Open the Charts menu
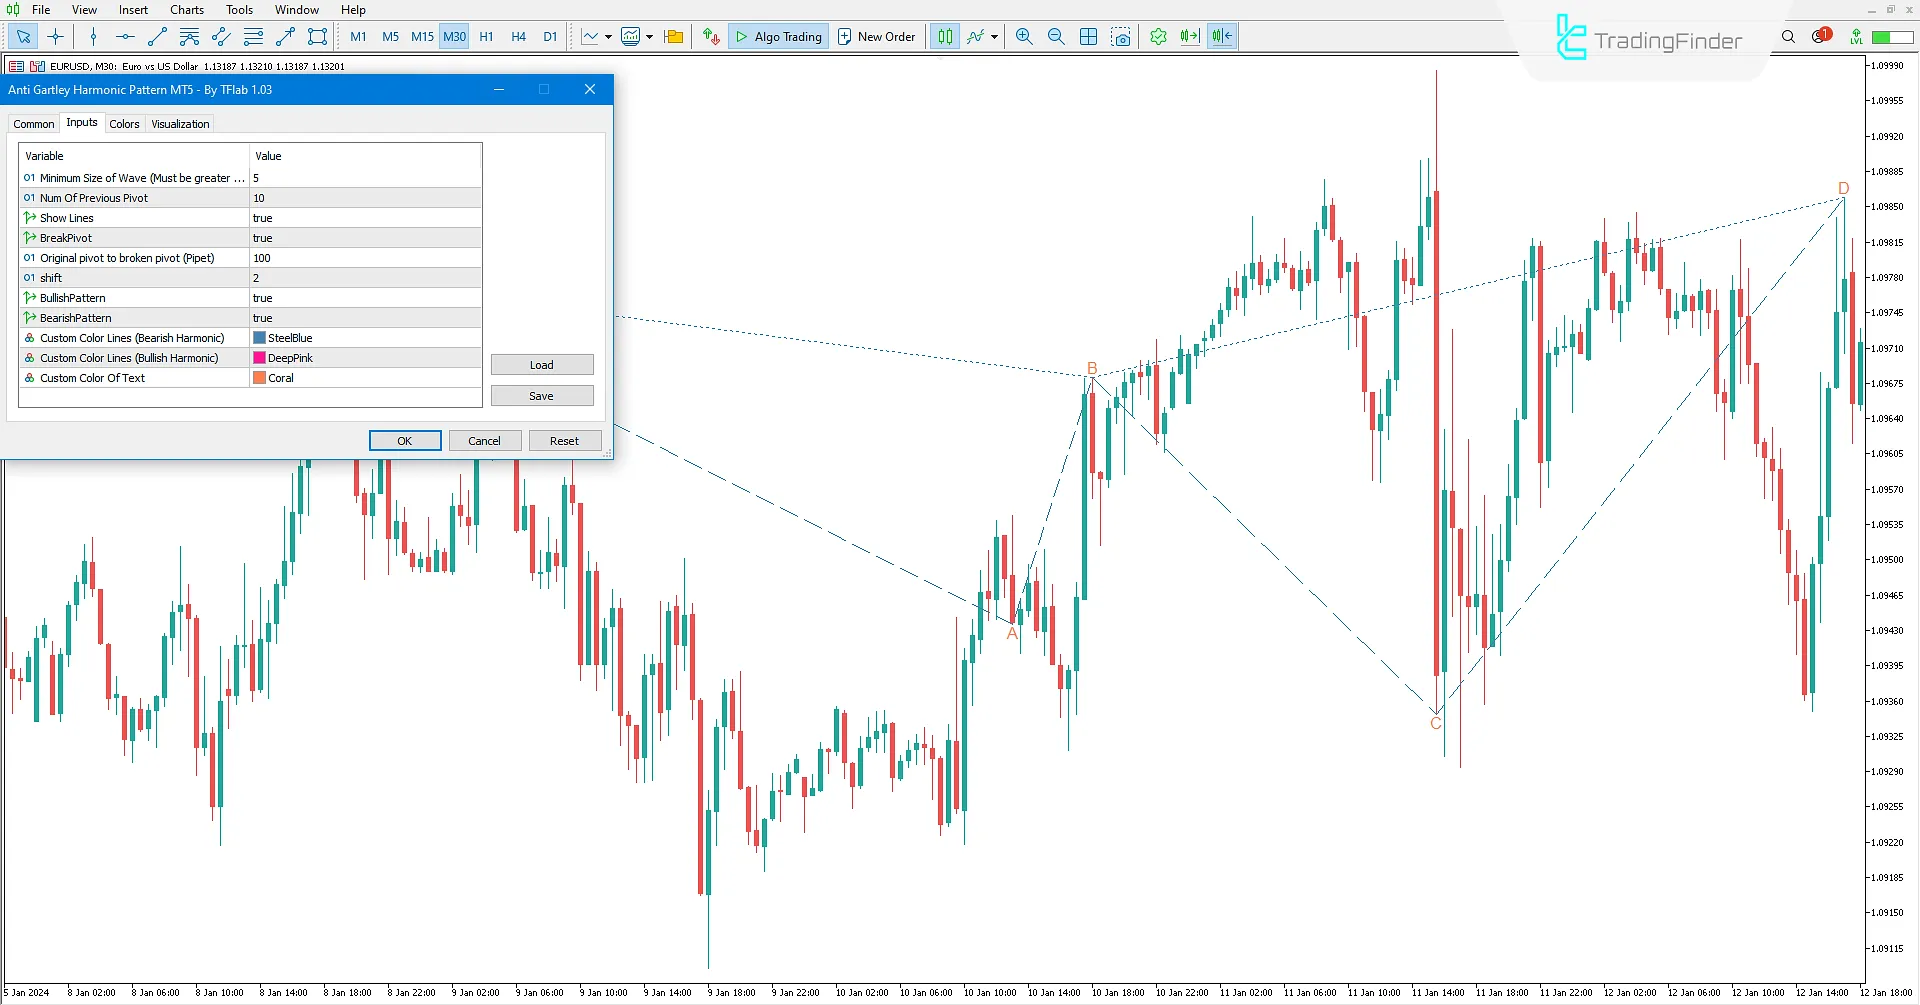The image size is (1920, 1005). [x=186, y=9]
